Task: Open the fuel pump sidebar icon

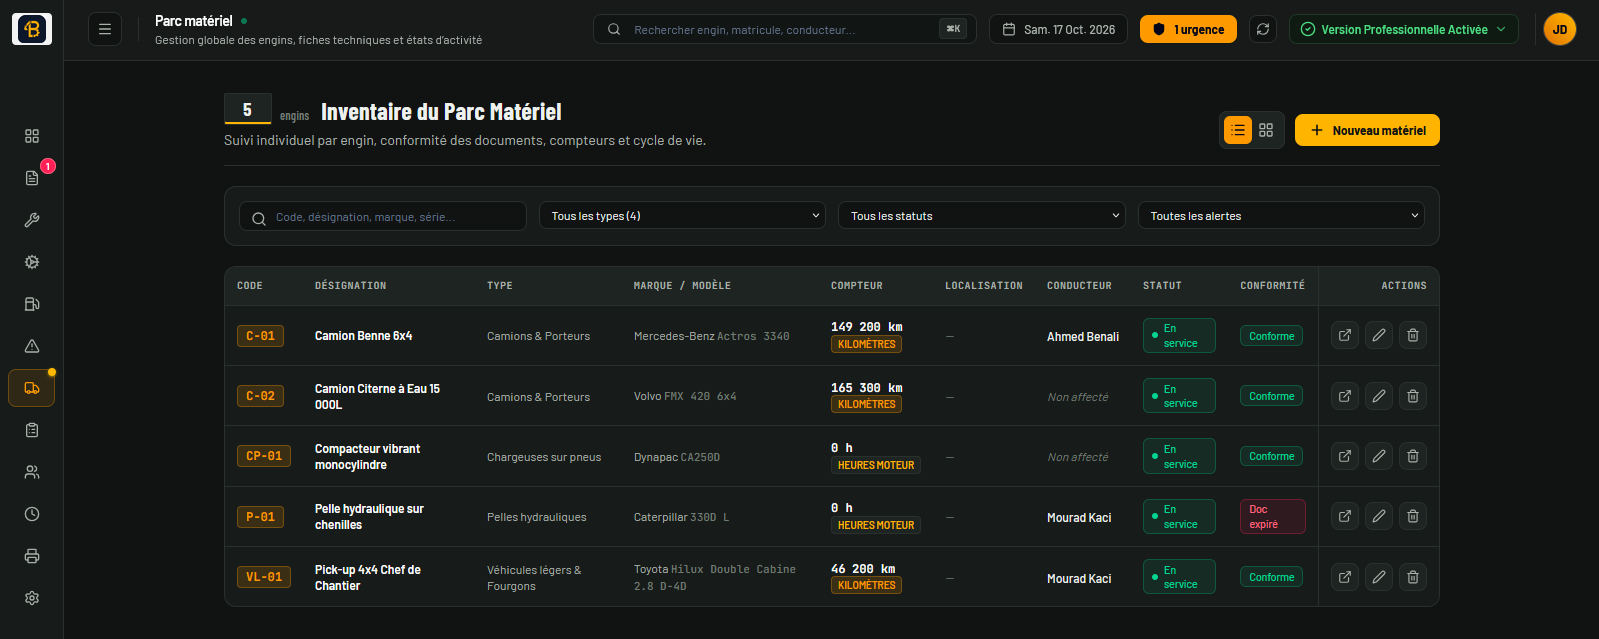Action: click(x=32, y=304)
